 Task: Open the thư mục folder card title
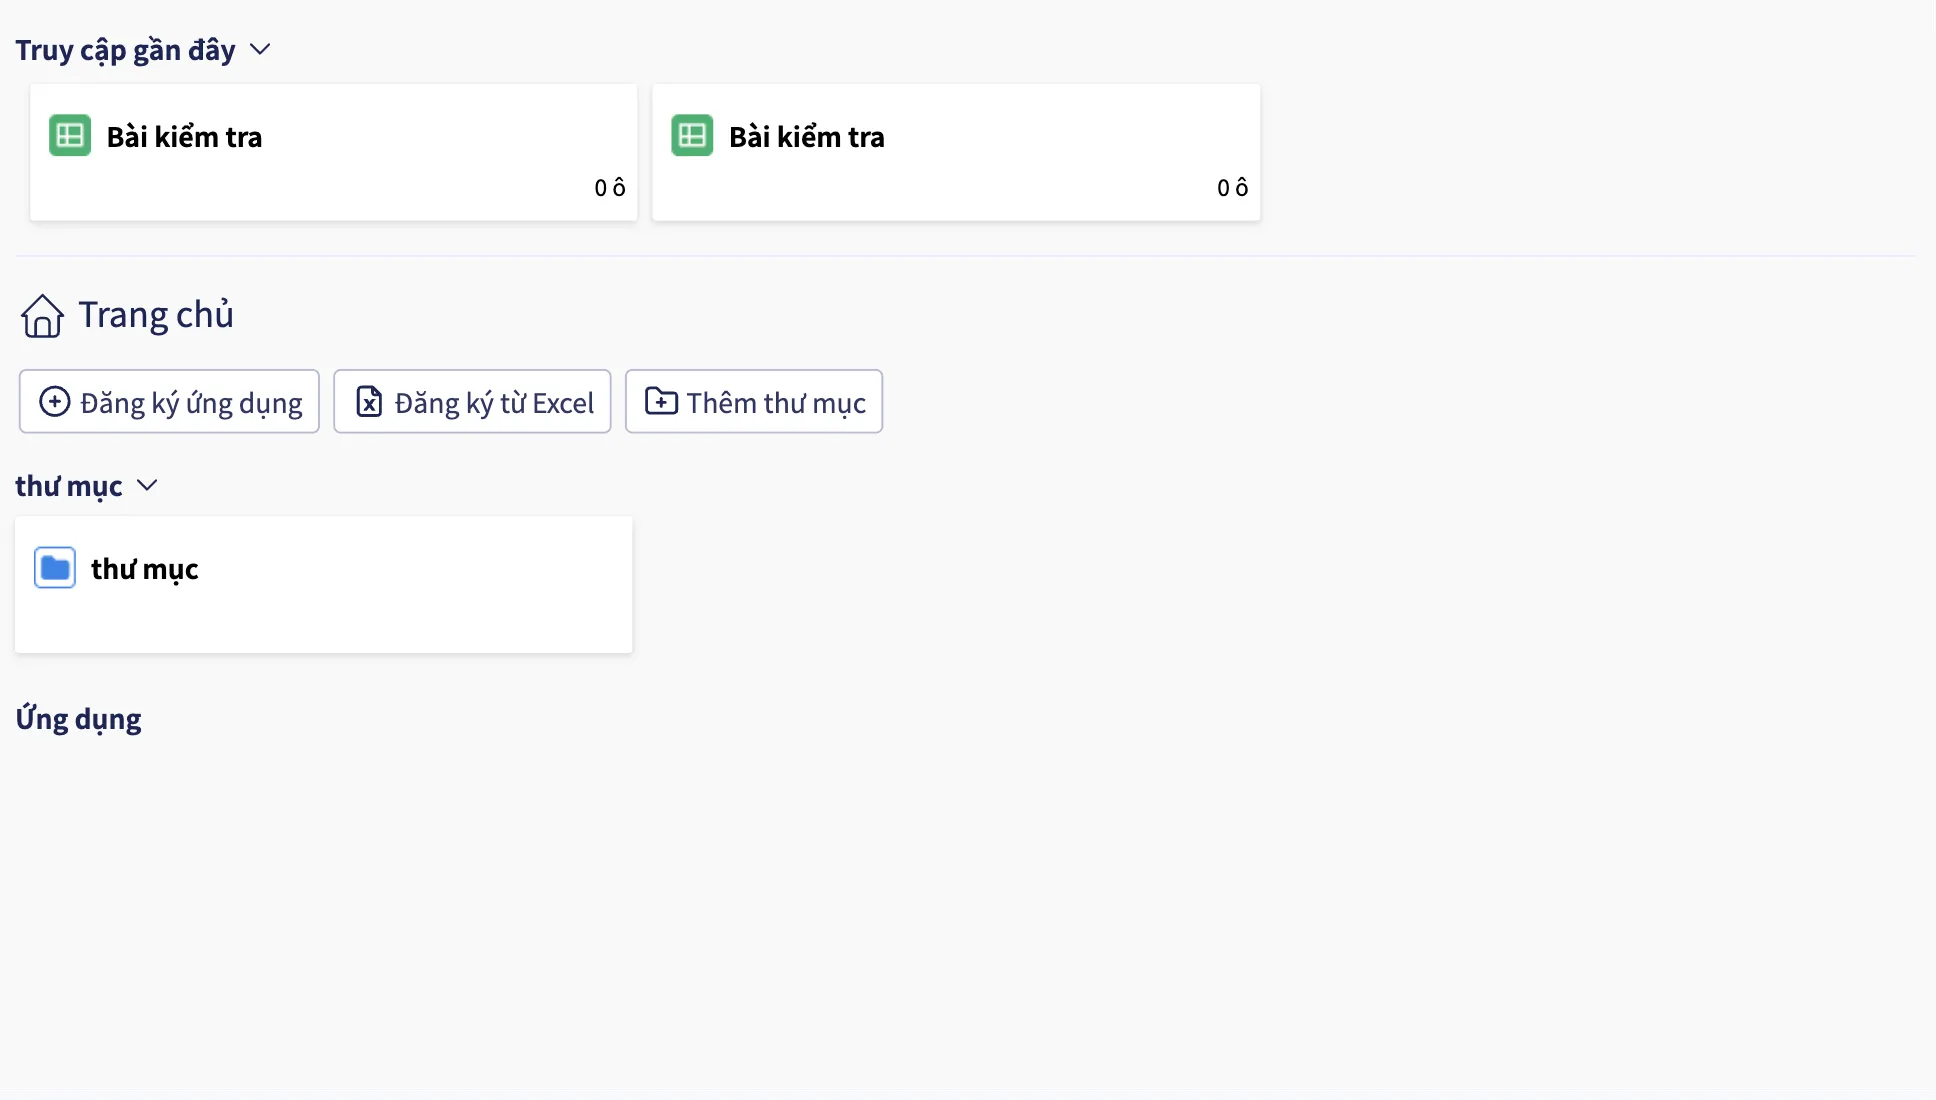tap(145, 569)
